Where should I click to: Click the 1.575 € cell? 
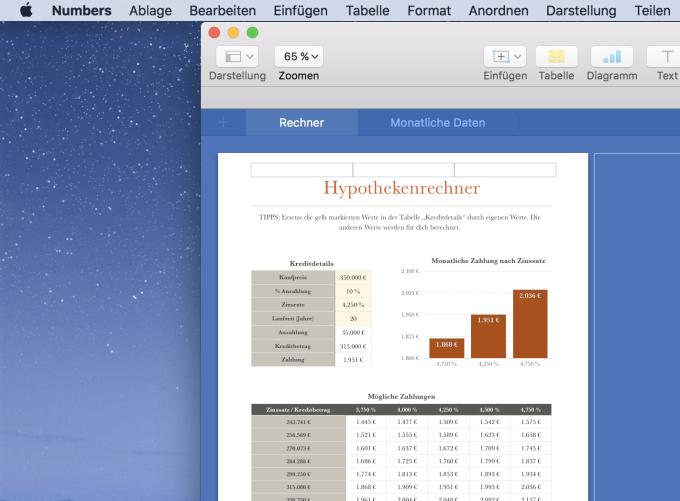[531, 422]
